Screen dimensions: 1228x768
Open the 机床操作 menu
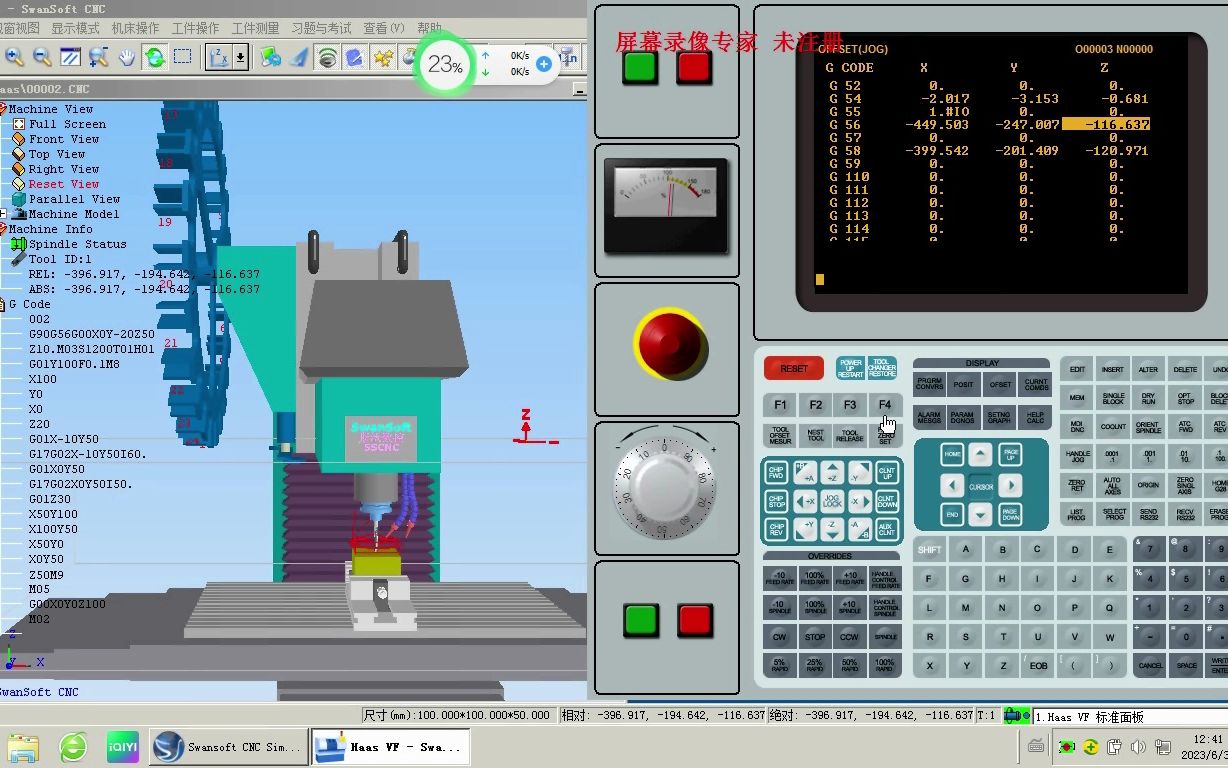click(135, 28)
